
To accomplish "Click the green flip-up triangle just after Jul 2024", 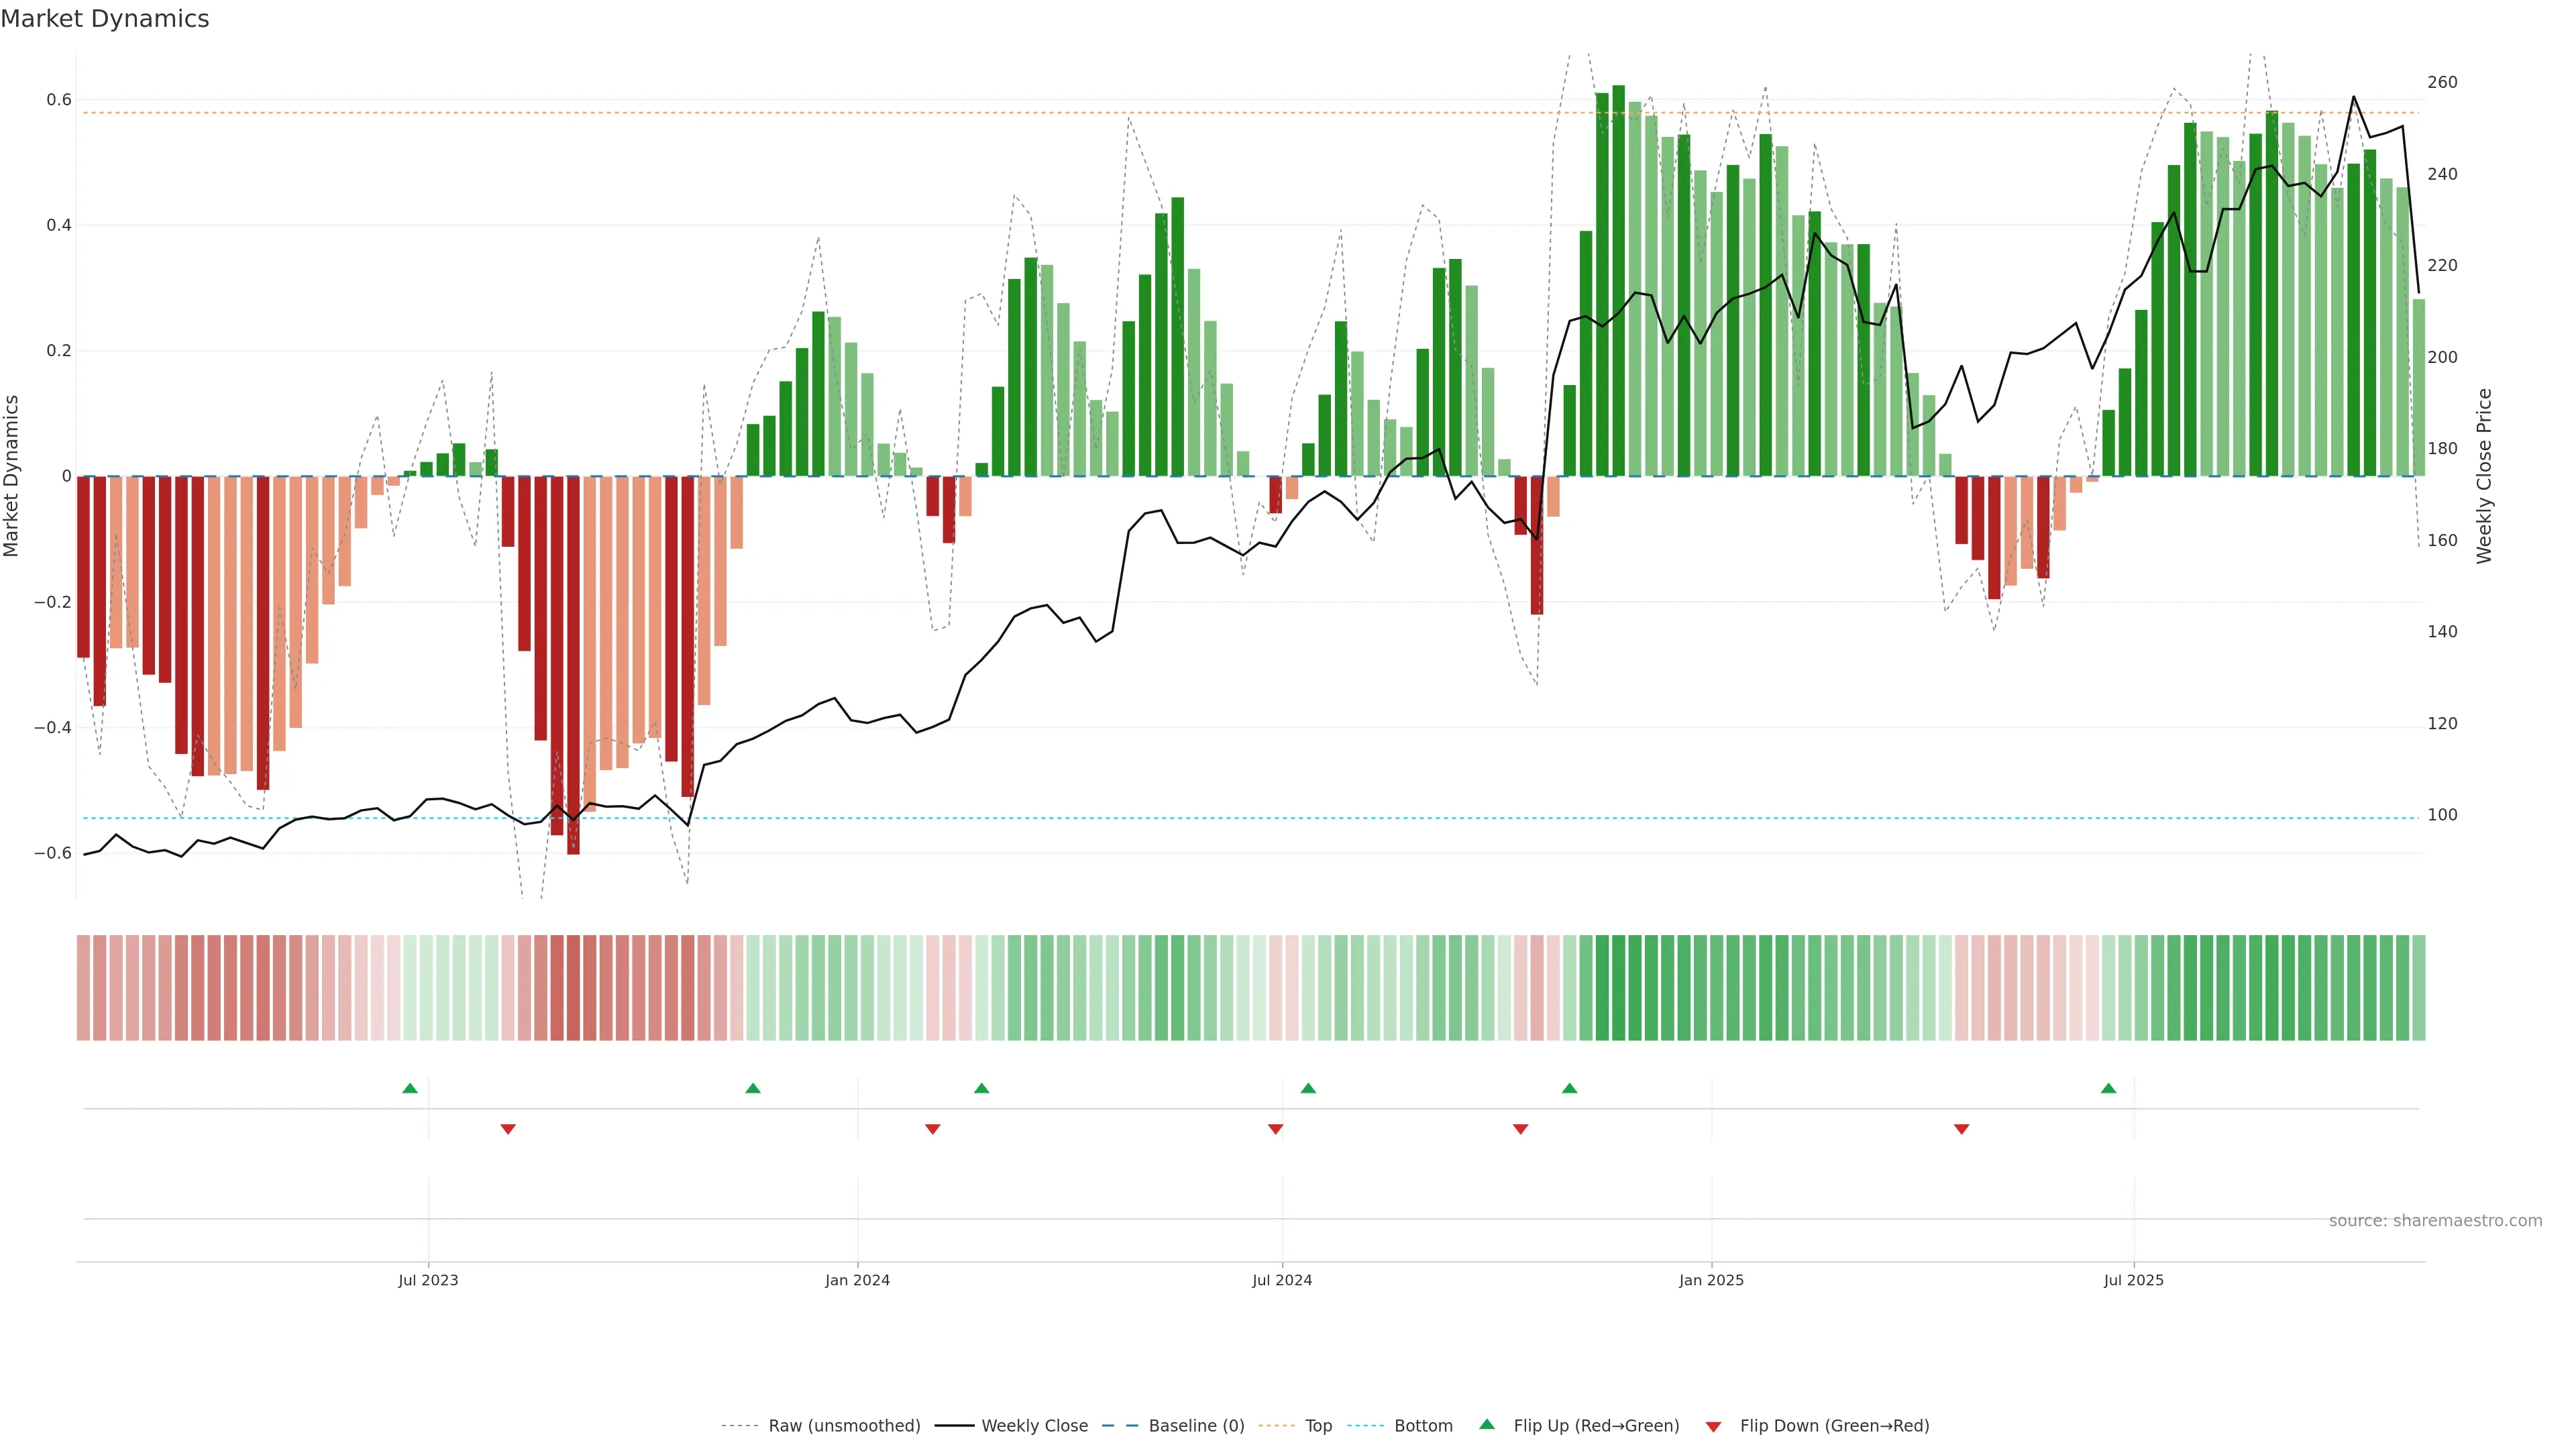I will (1308, 1088).
